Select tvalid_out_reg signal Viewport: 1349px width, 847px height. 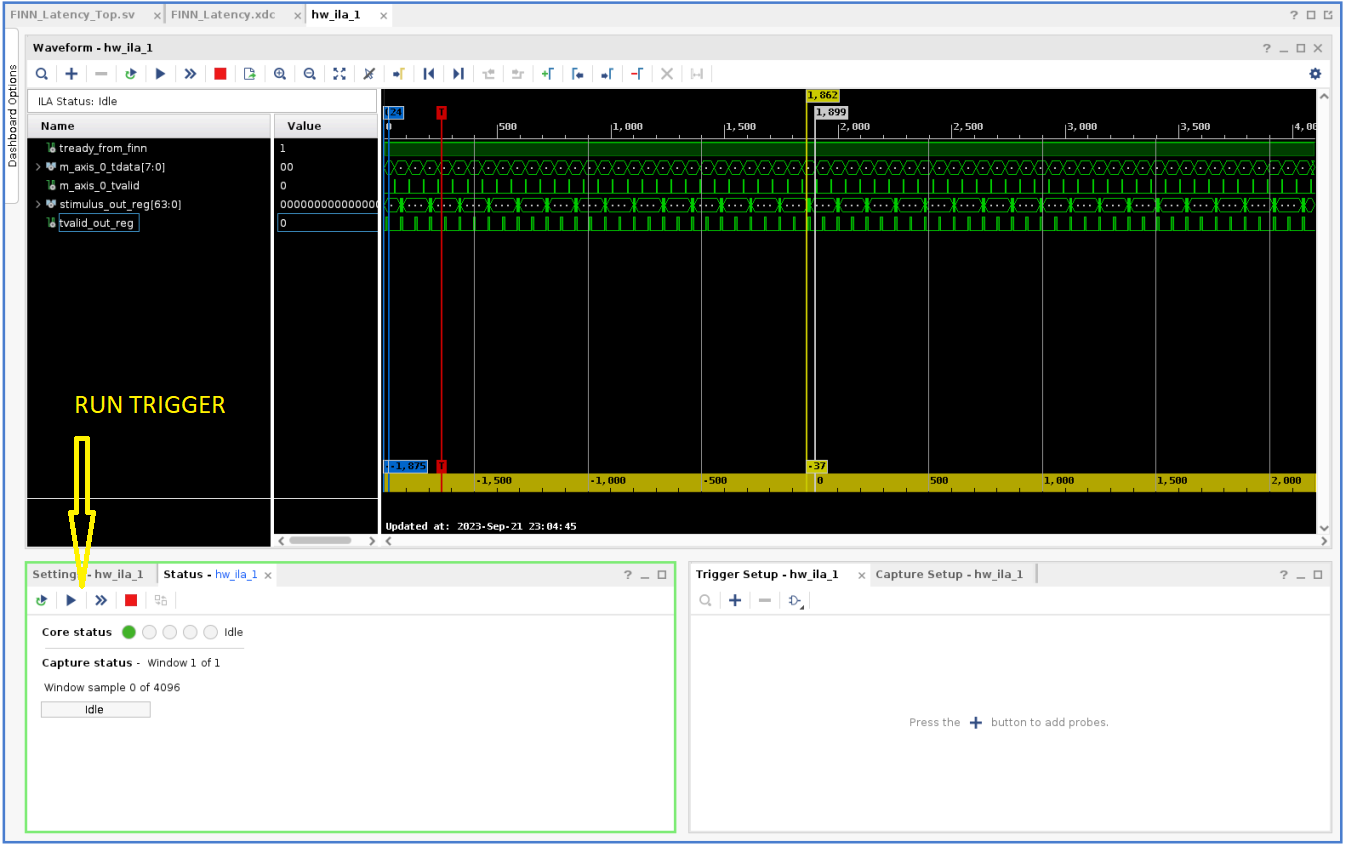pyautogui.click(x=97, y=223)
